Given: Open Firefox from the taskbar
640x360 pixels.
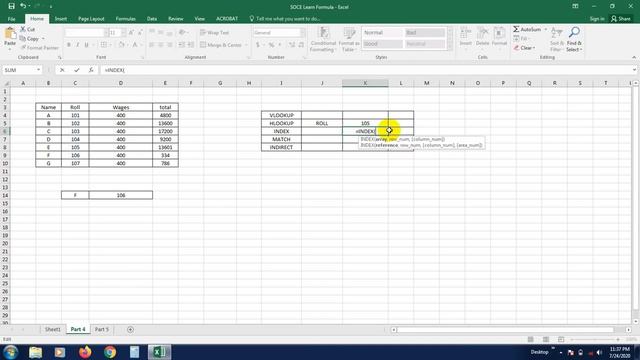Looking at the screenshot, I should pos(85,352).
